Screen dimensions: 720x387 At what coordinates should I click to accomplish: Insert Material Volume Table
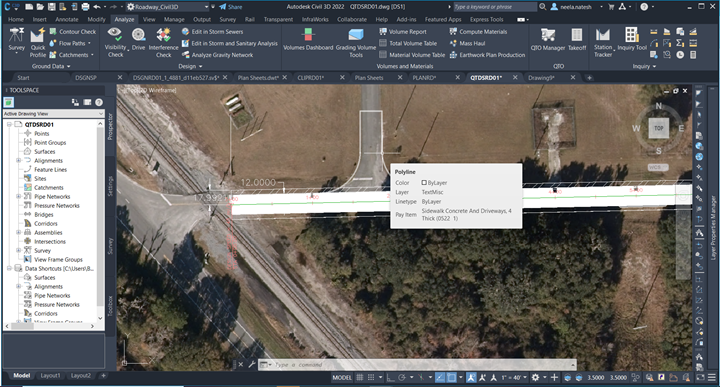click(x=412, y=55)
